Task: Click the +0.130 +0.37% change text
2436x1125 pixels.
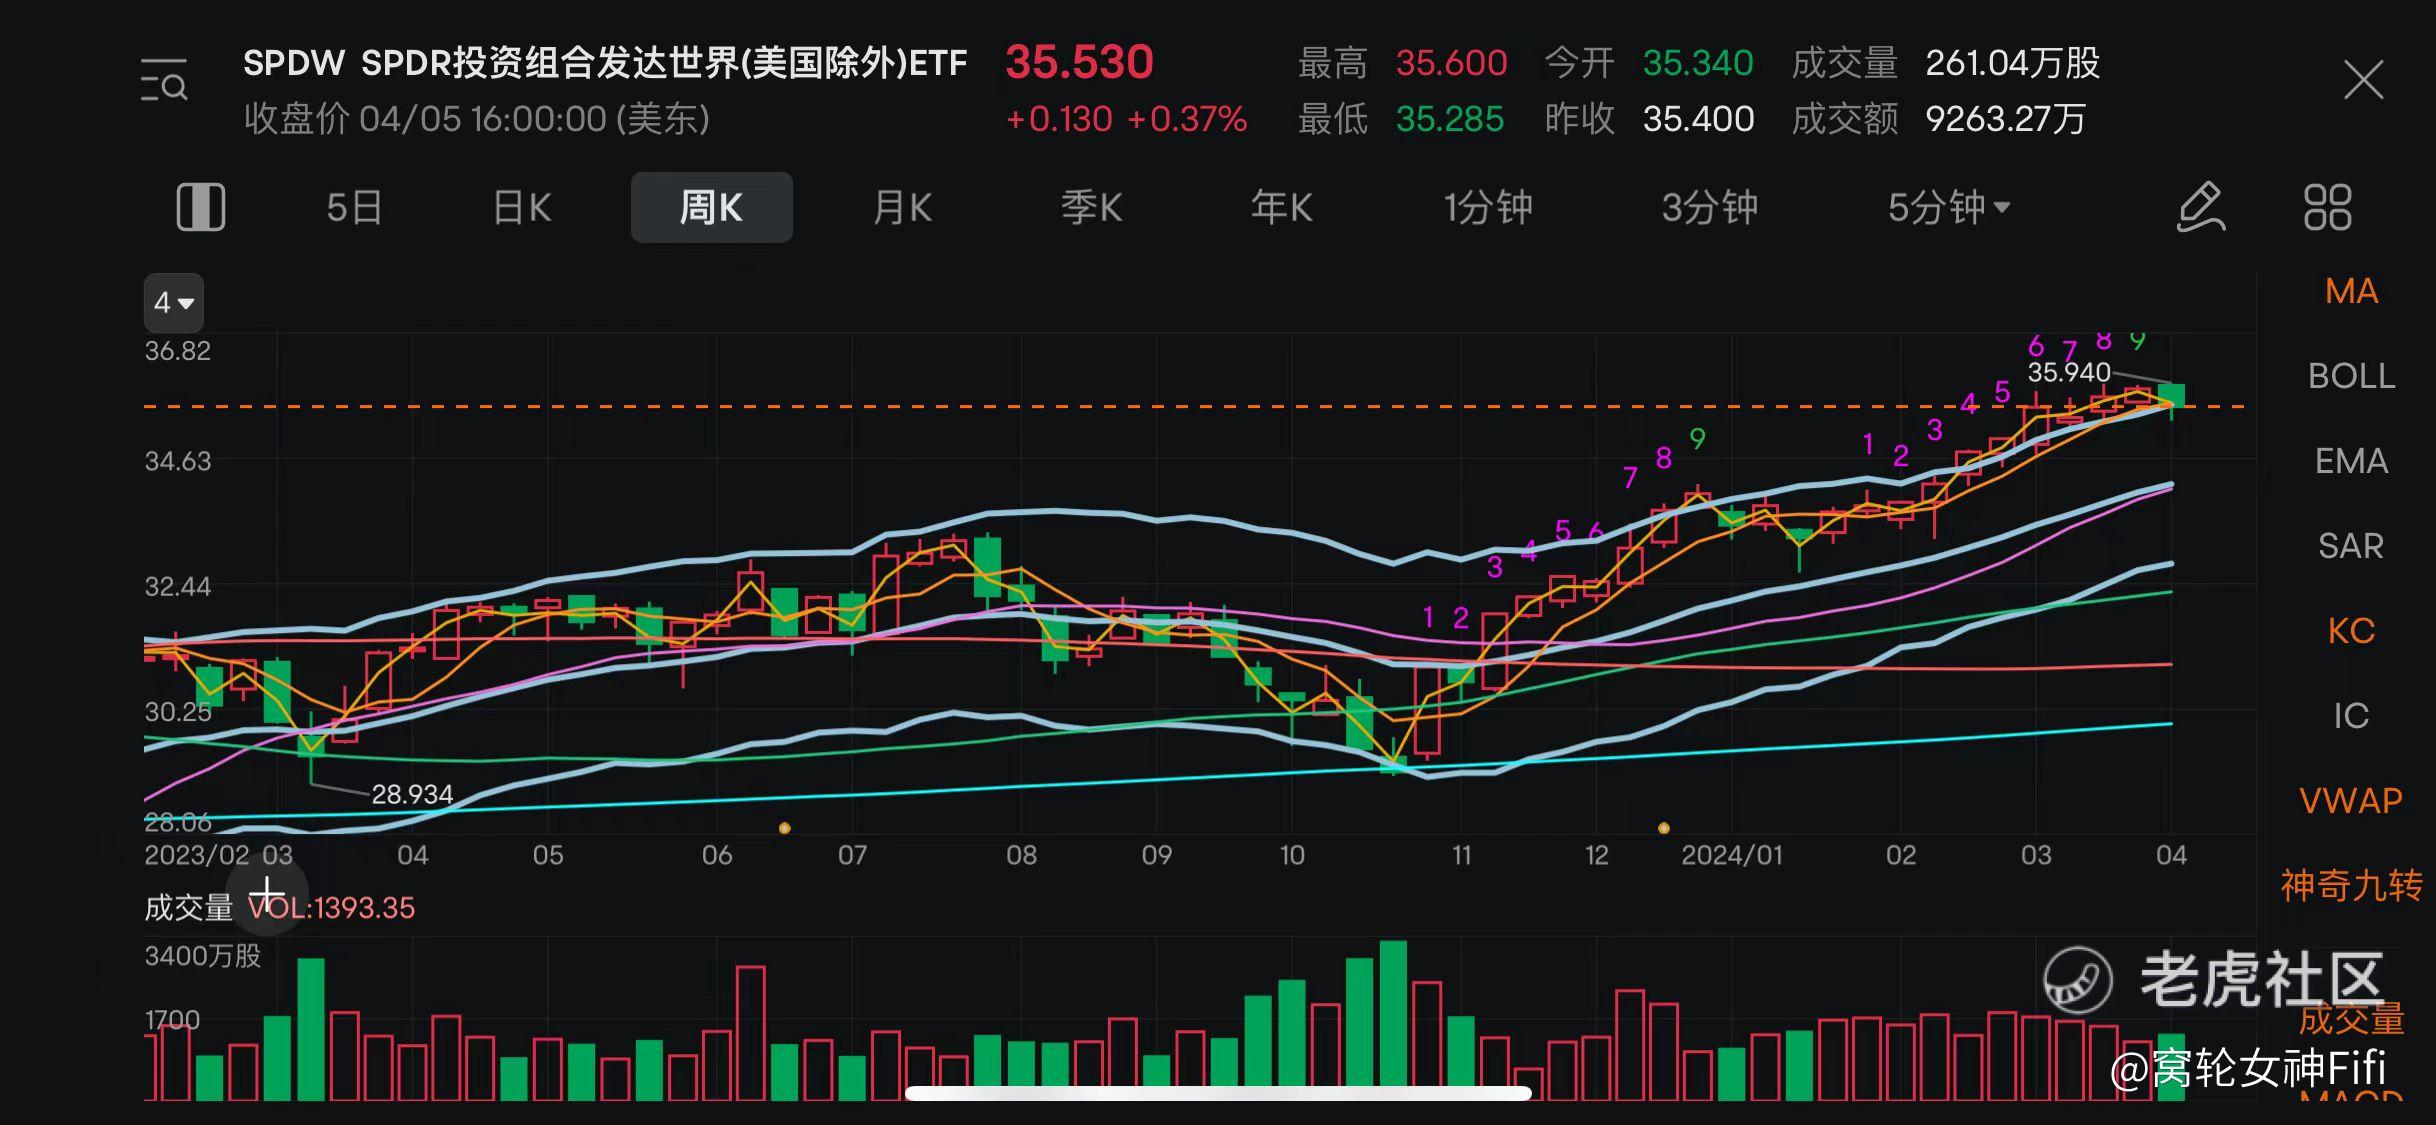Action: 1126,119
